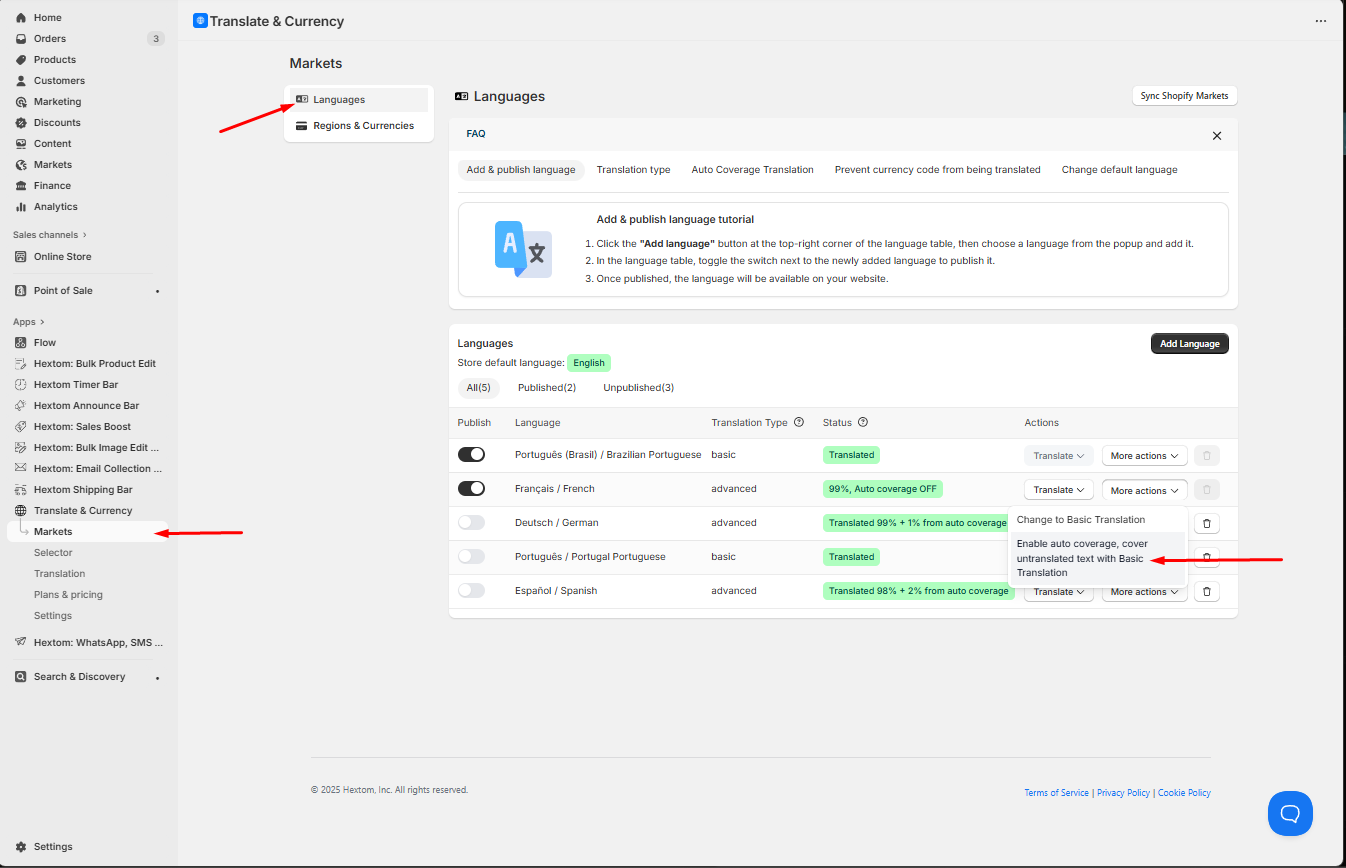Open Settings with the gear icon in sidebar
The image size is (1346, 868).
pos(21,847)
